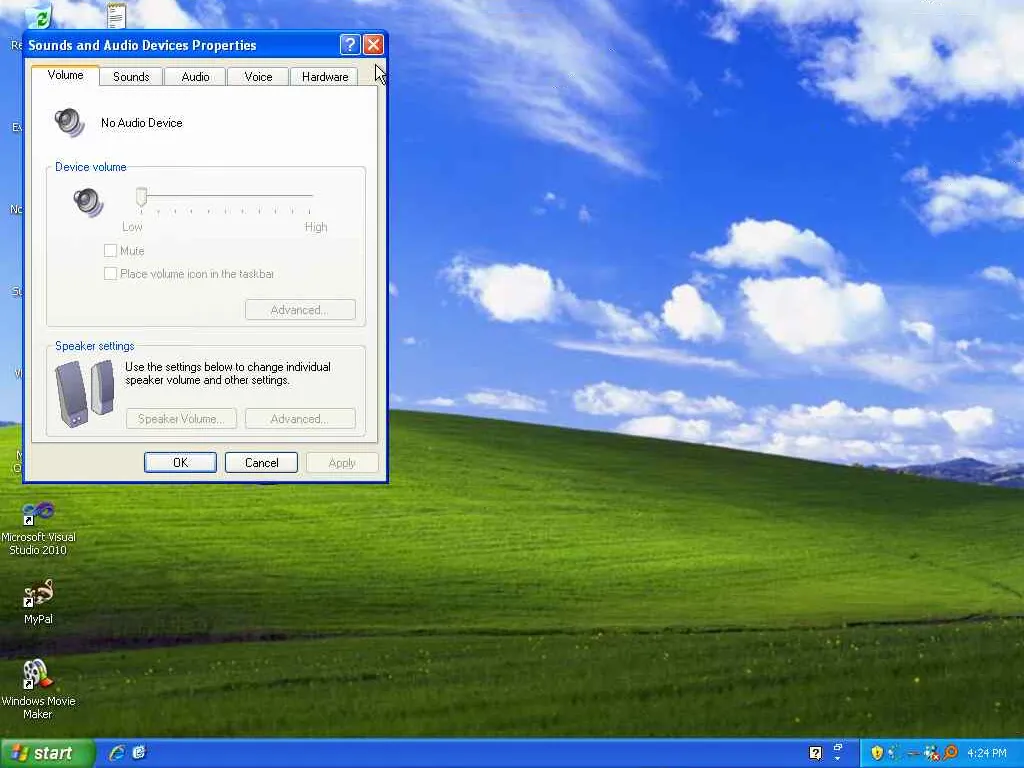The image size is (1024, 768).
Task: Click OK in the properties dialog
Action: [180, 462]
